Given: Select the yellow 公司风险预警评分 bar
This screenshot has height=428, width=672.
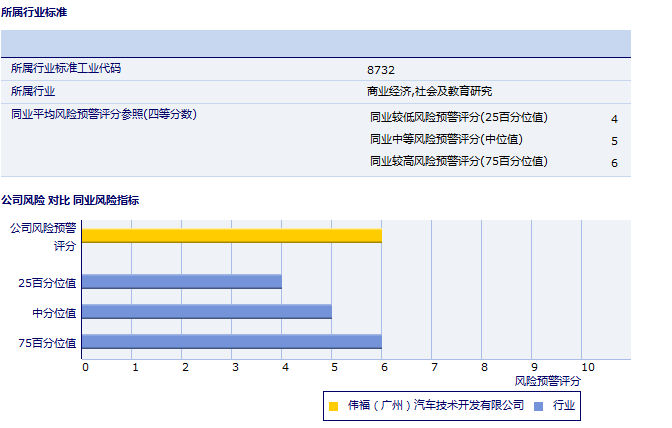Looking at the screenshot, I should [231, 235].
